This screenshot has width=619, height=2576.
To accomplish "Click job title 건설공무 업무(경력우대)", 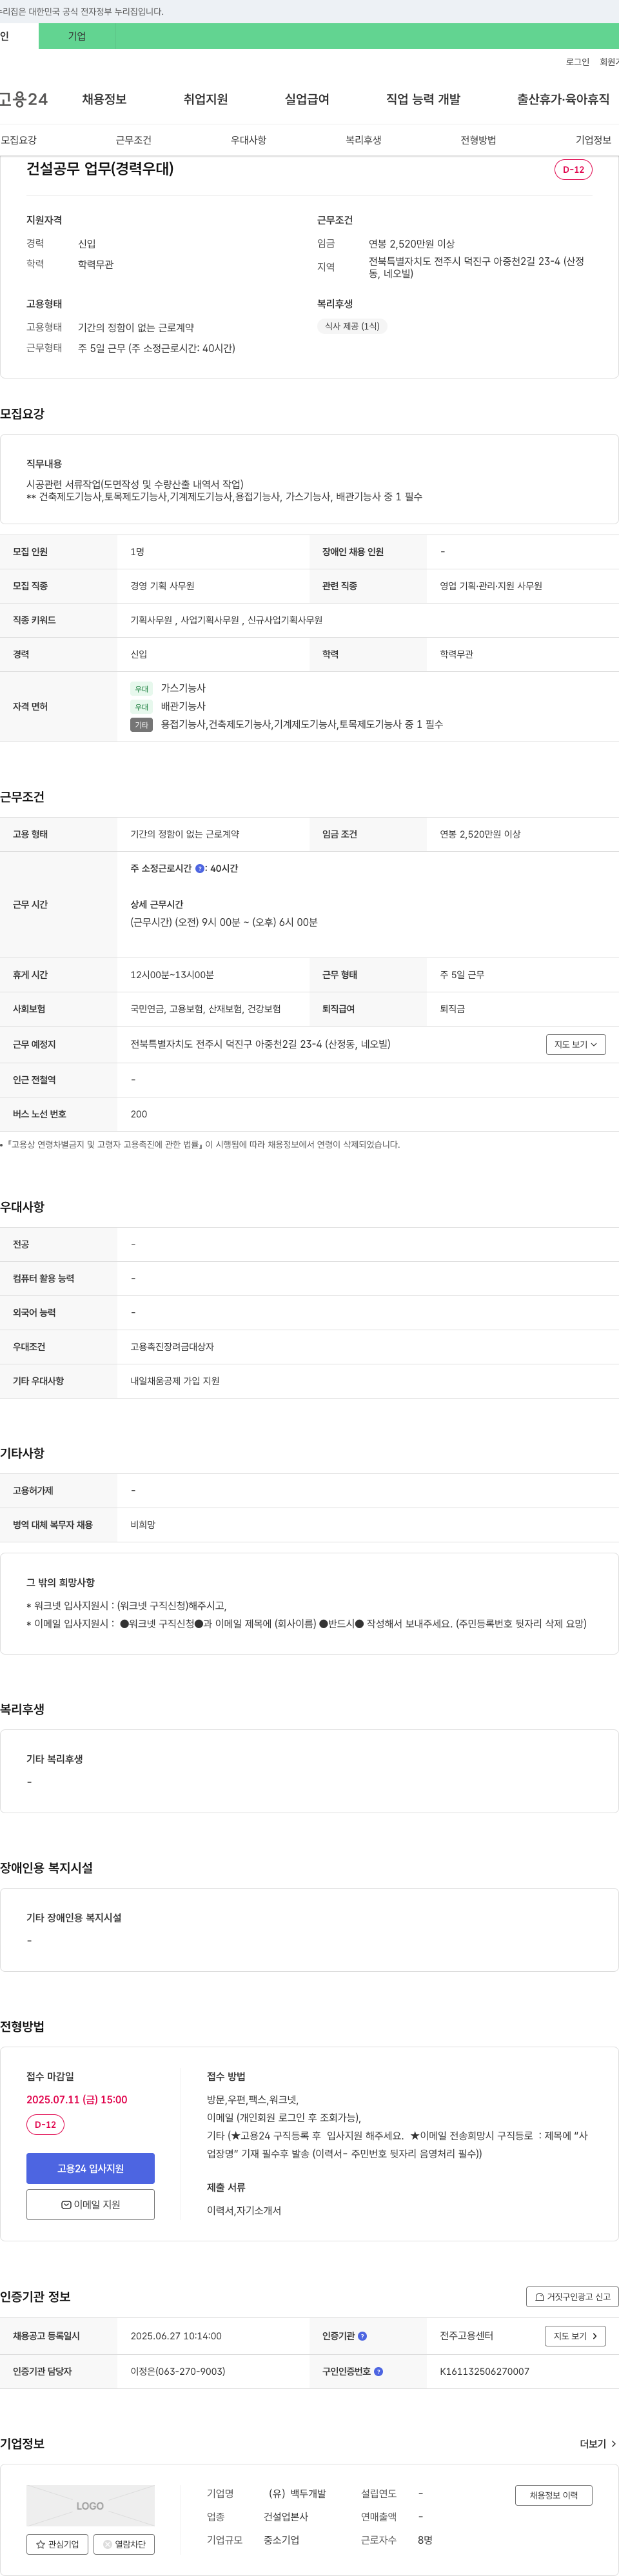I will (100, 168).
